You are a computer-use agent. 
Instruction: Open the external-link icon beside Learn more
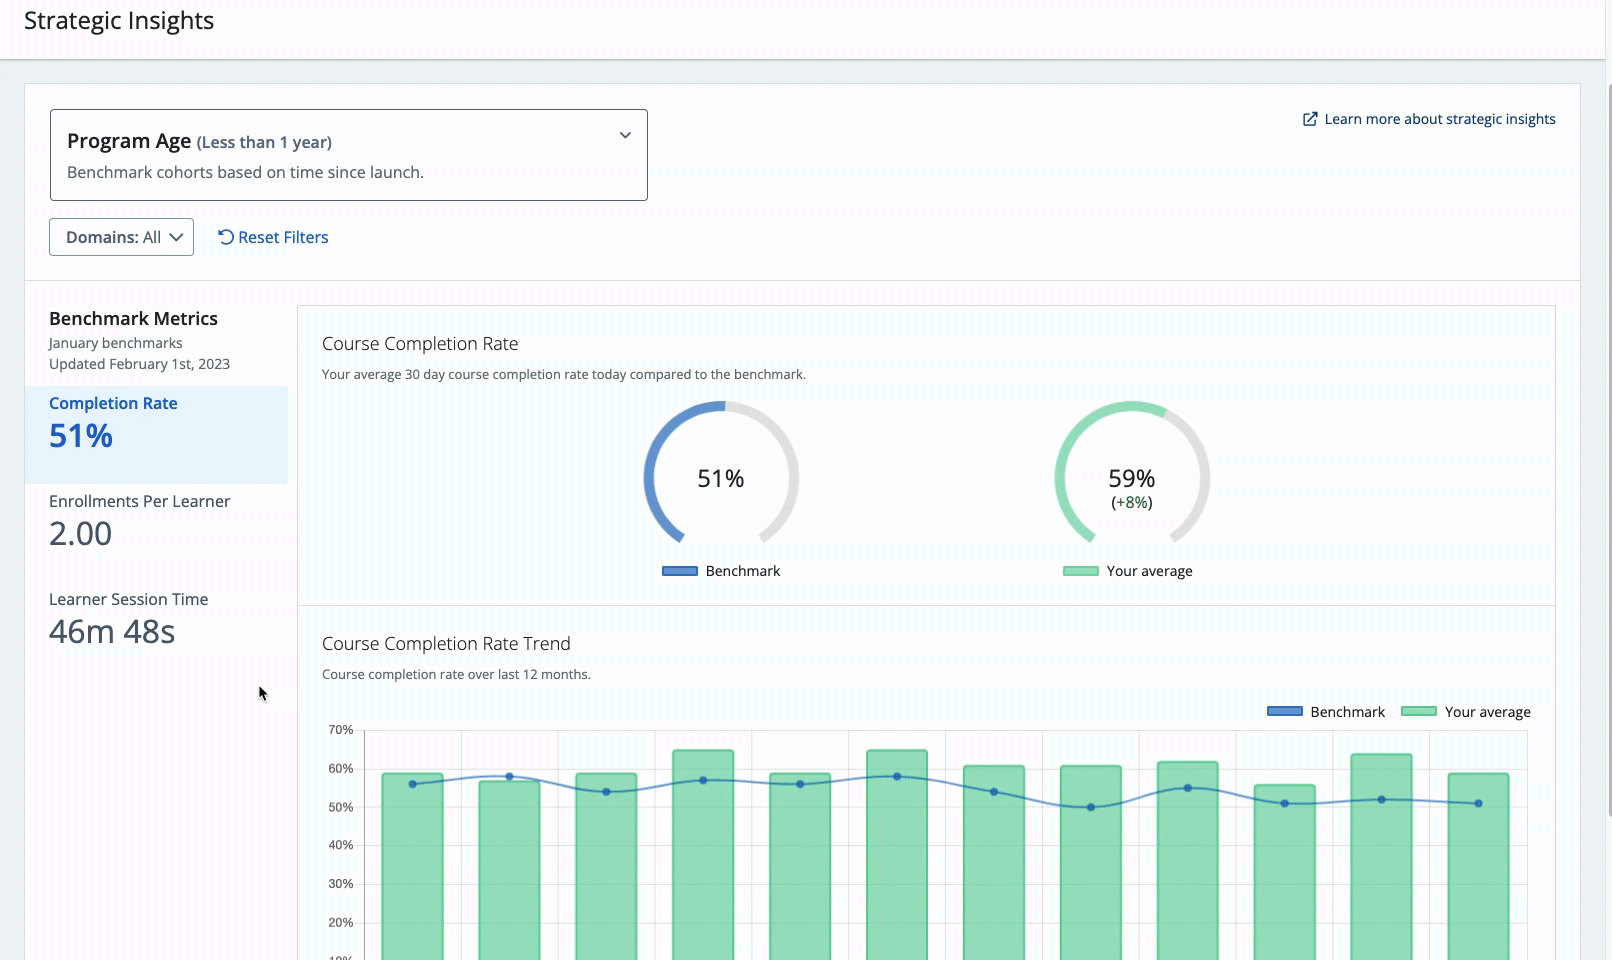coord(1310,119)
